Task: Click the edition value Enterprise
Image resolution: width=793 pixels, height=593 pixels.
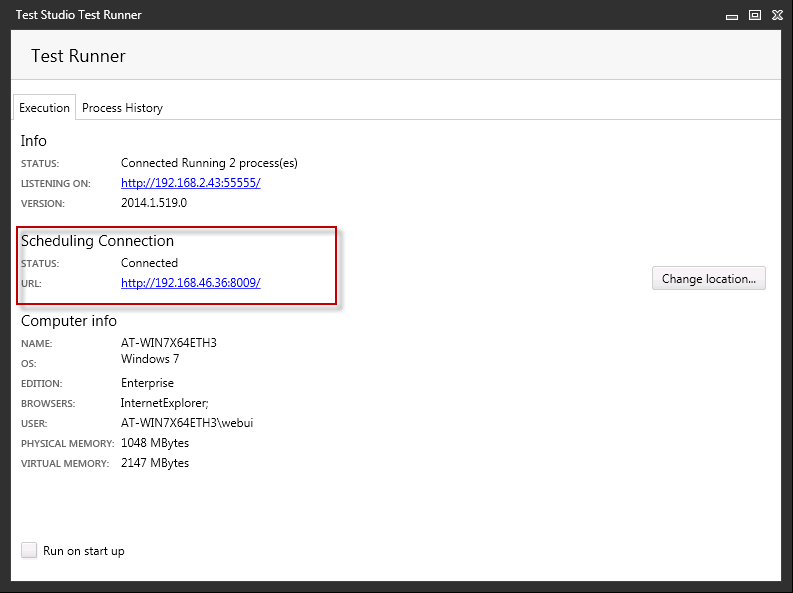Action: pos(147,383)
